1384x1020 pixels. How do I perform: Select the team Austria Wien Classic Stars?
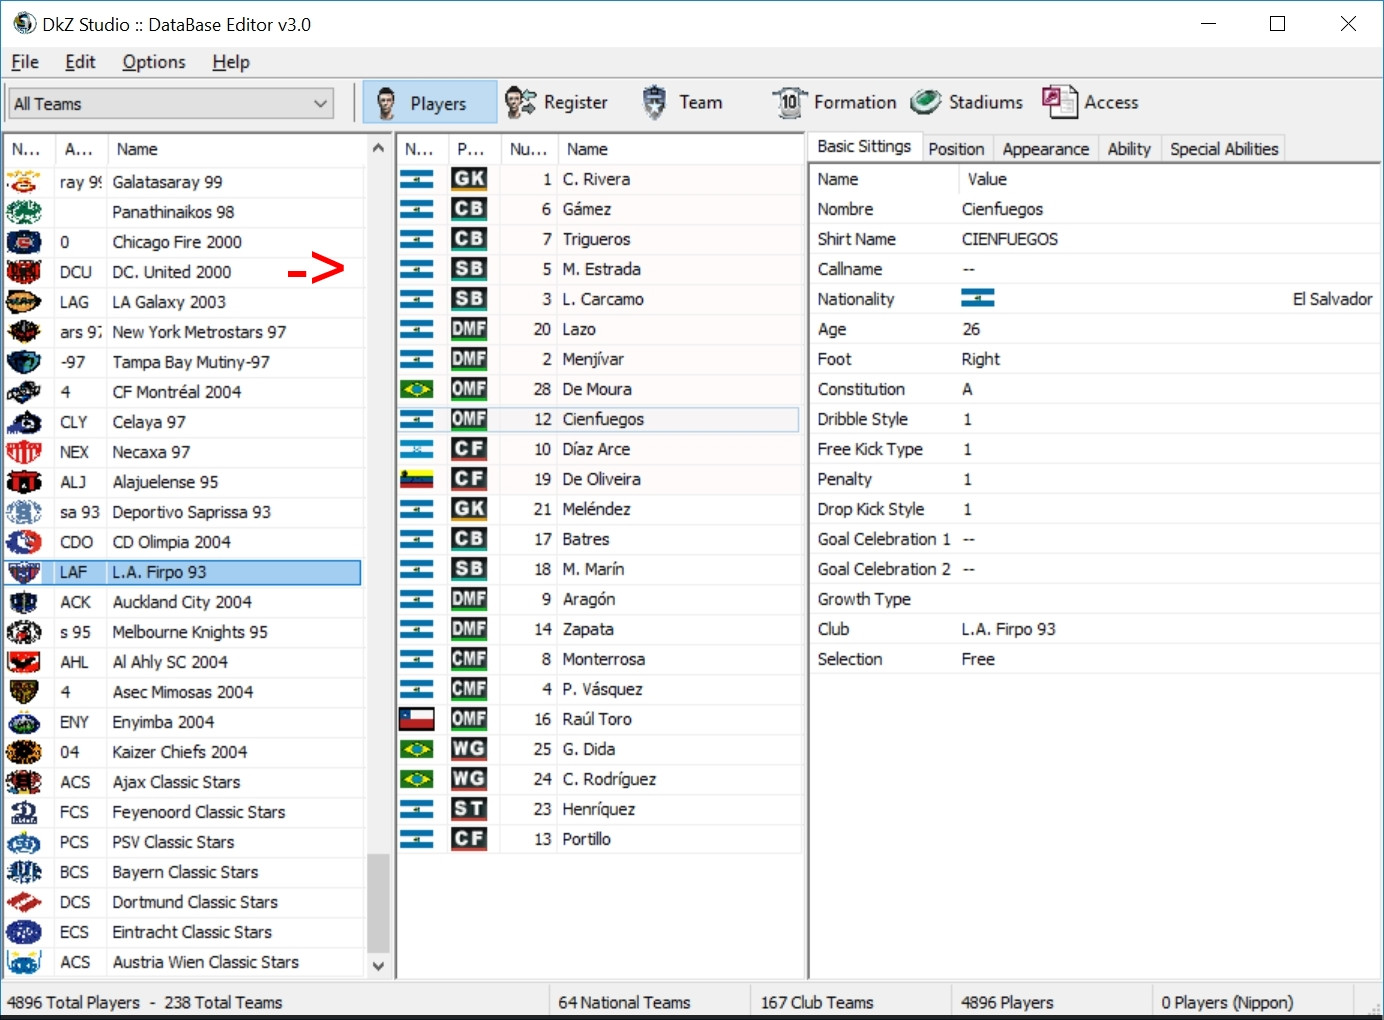pyautogui.click(x=183, y=962)
